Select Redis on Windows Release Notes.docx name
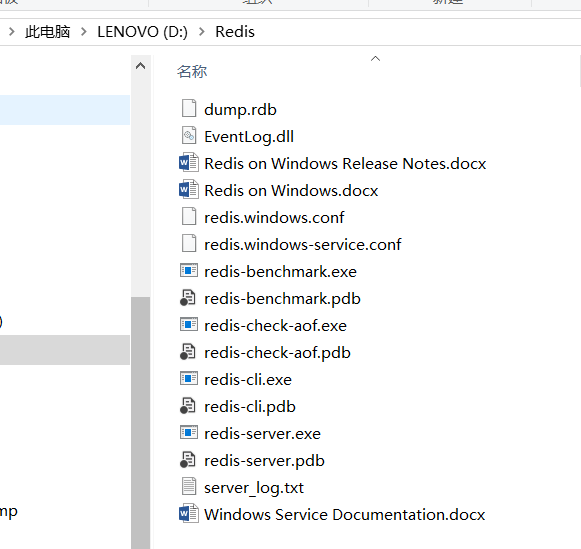The image size is (581, 549). (x=345, y=164)
